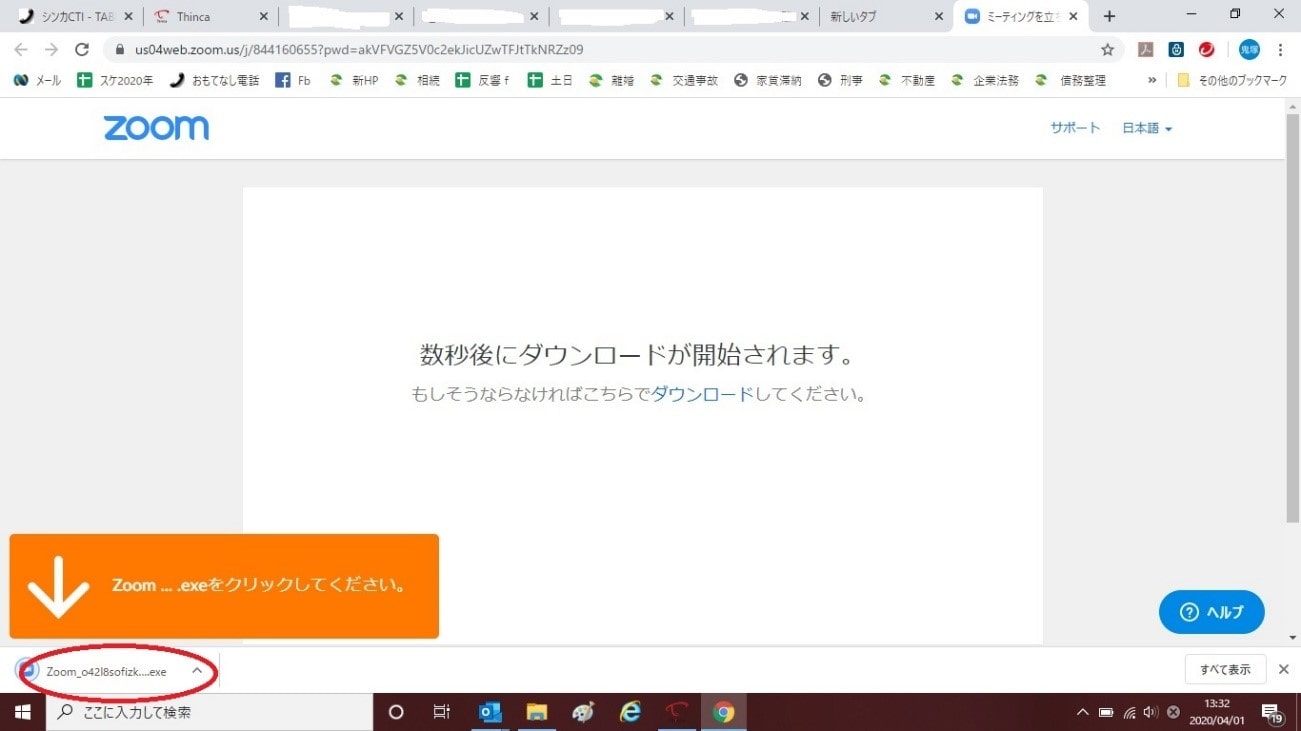Open the サポート link

[1075, 128]
